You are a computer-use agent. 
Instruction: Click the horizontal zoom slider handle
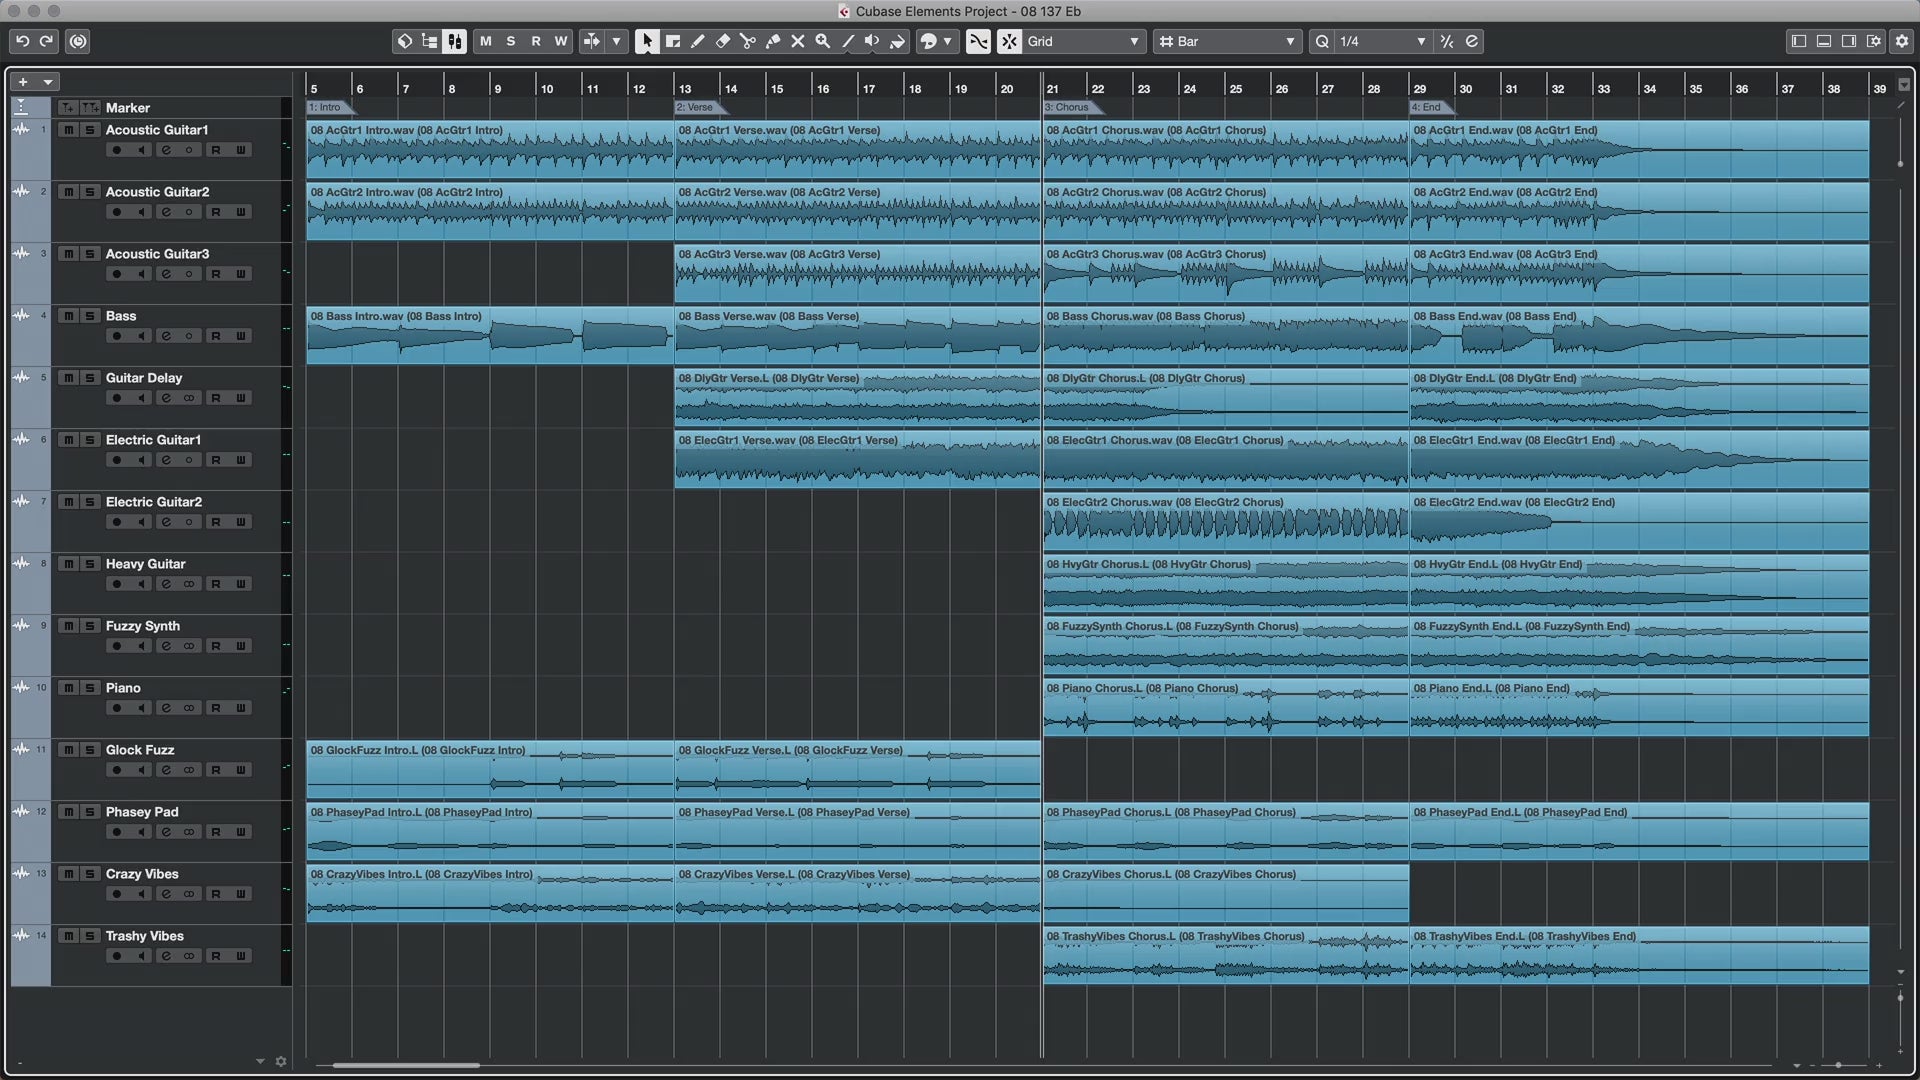1838,1065
